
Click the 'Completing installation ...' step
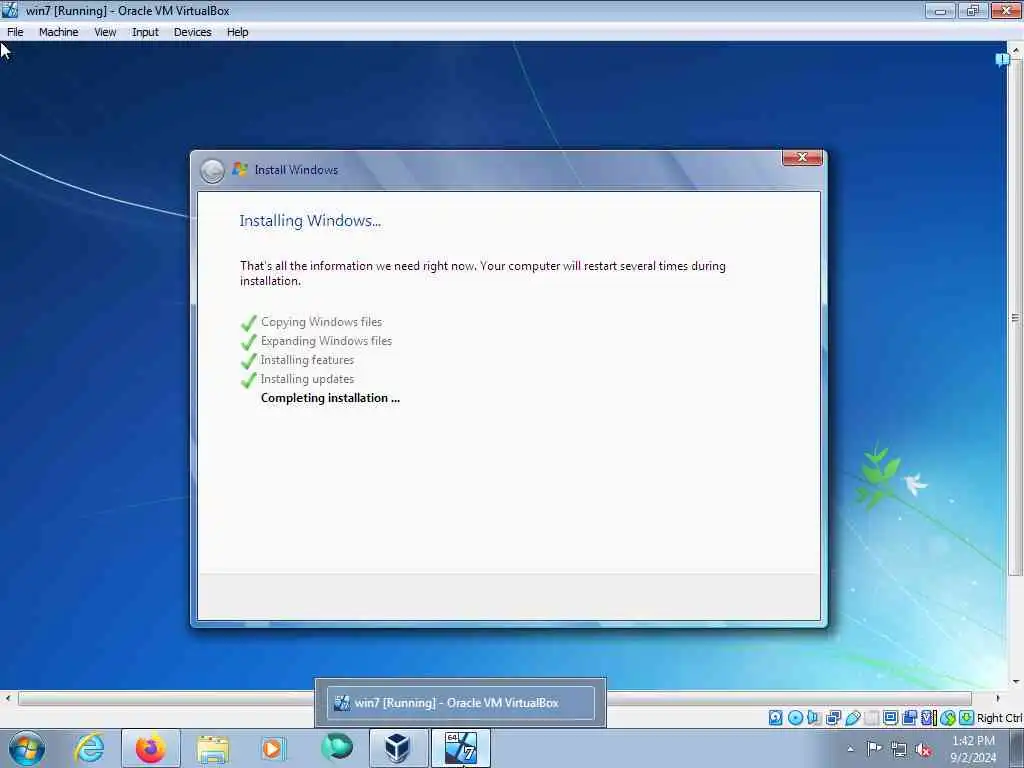pos(330,398)
